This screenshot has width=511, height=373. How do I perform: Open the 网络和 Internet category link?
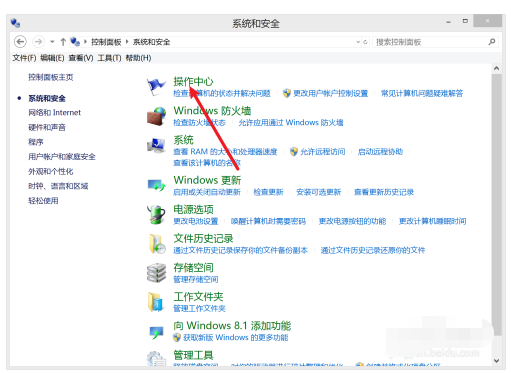click(54, 113)
